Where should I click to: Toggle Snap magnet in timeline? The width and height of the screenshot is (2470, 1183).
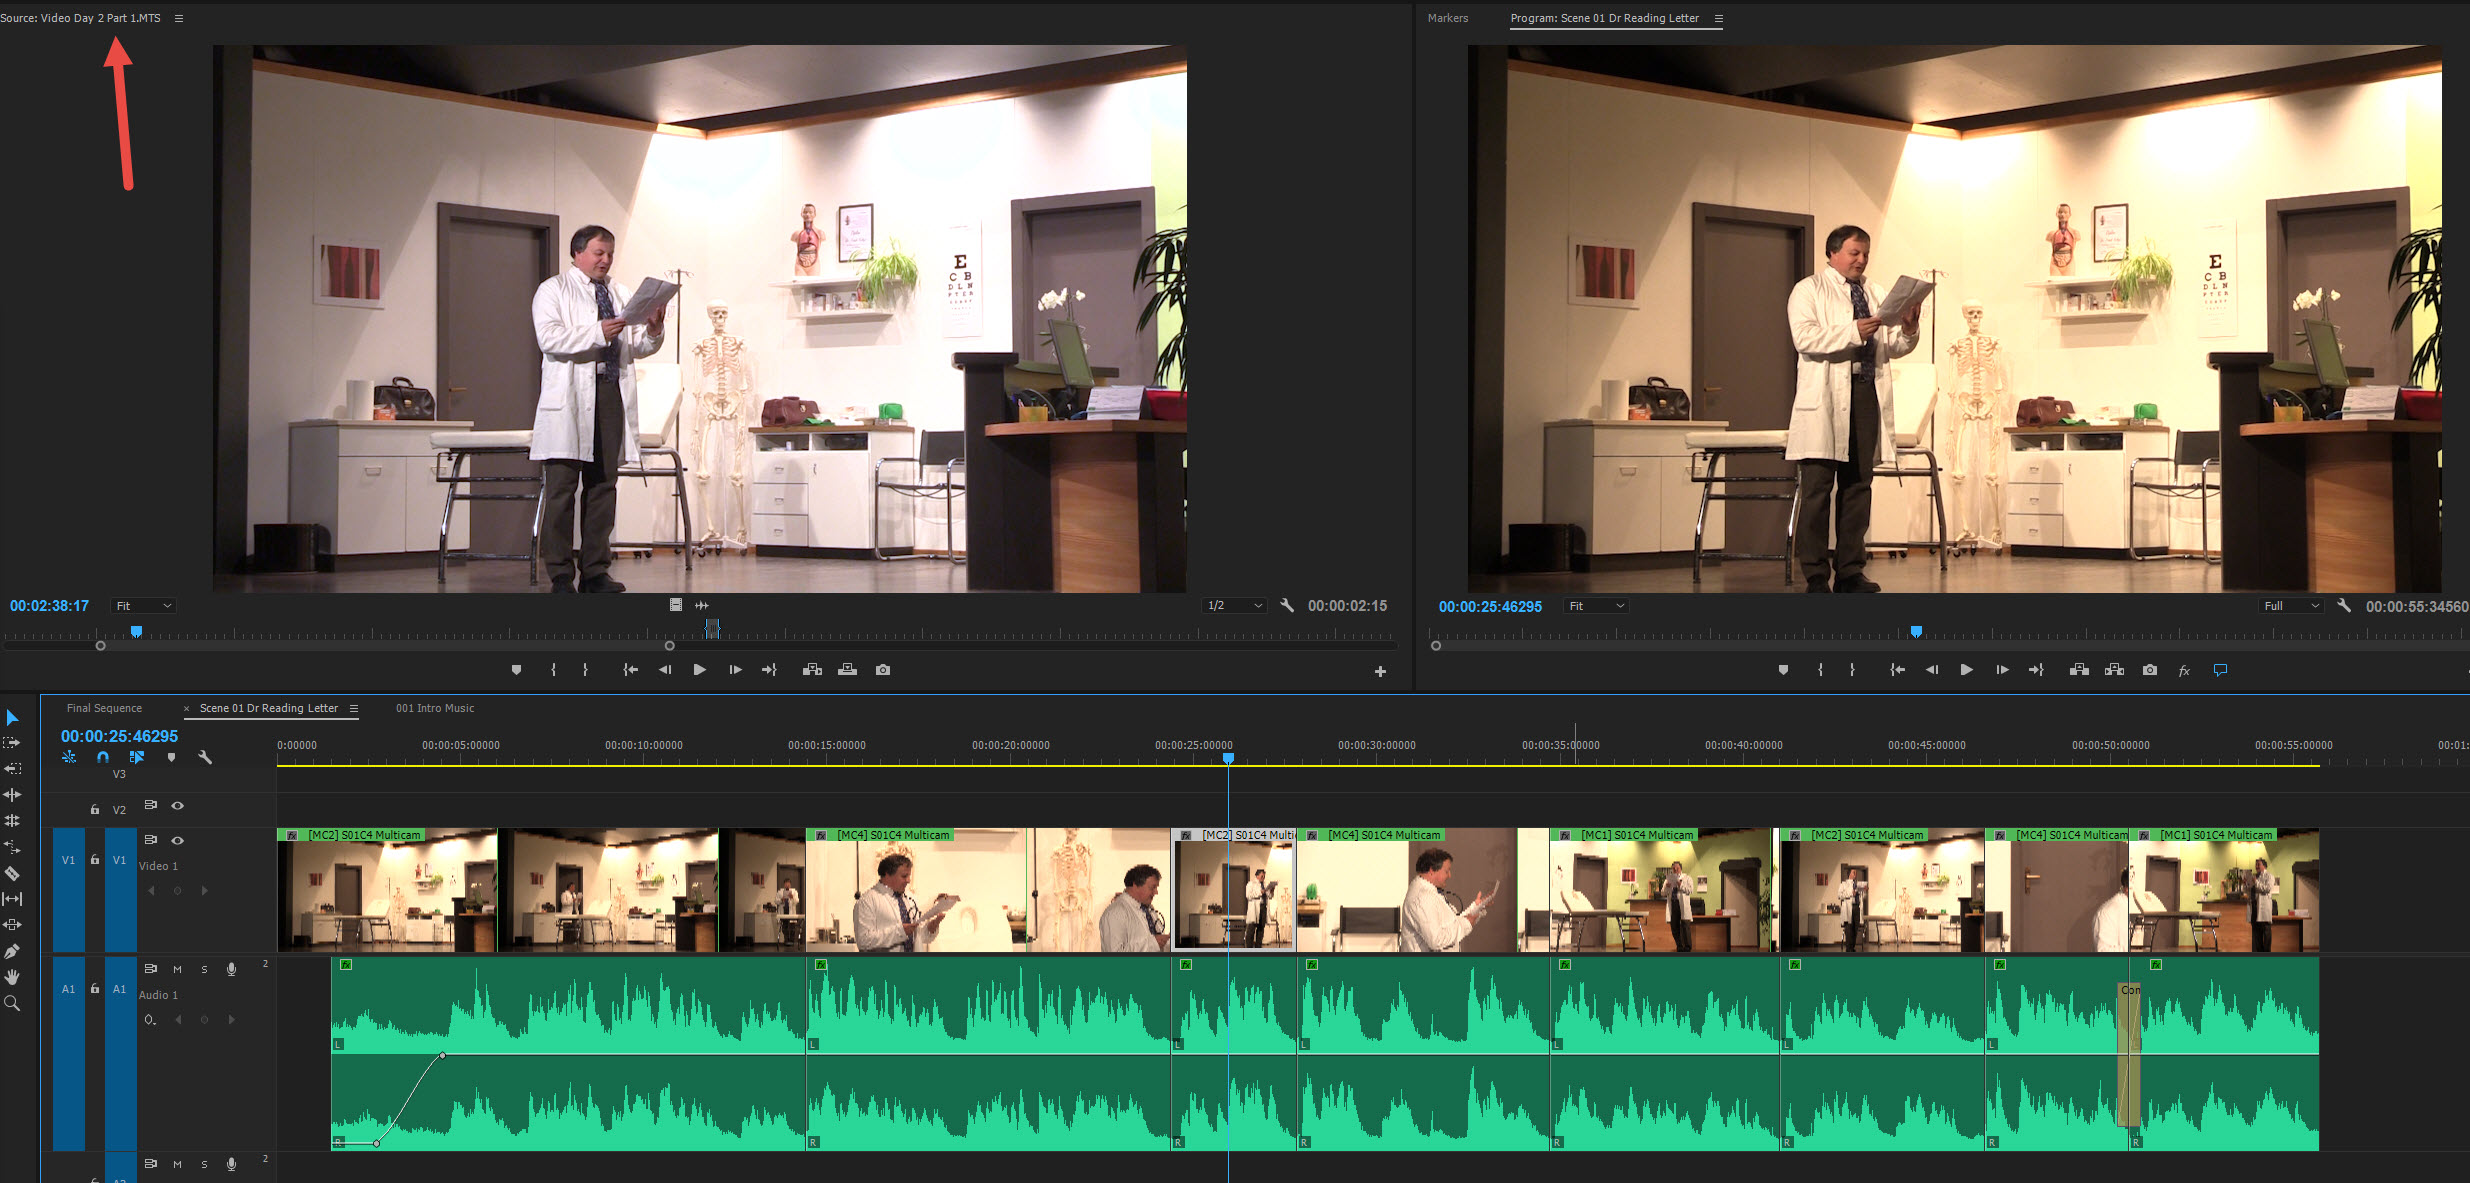coord(102,758)
